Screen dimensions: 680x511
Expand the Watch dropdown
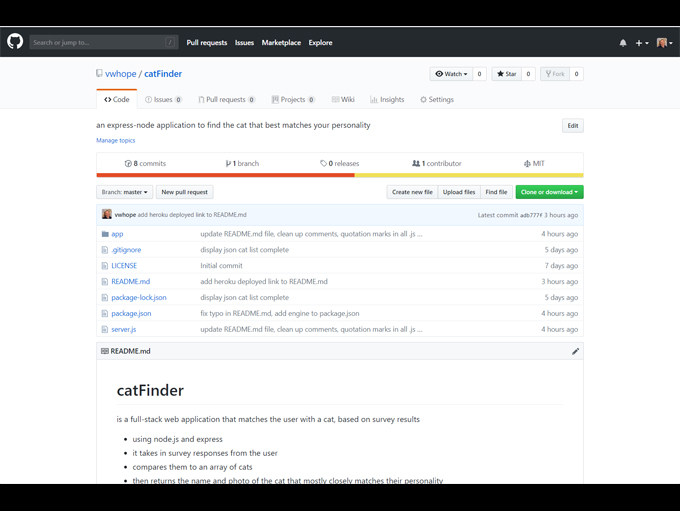point(451,74)
